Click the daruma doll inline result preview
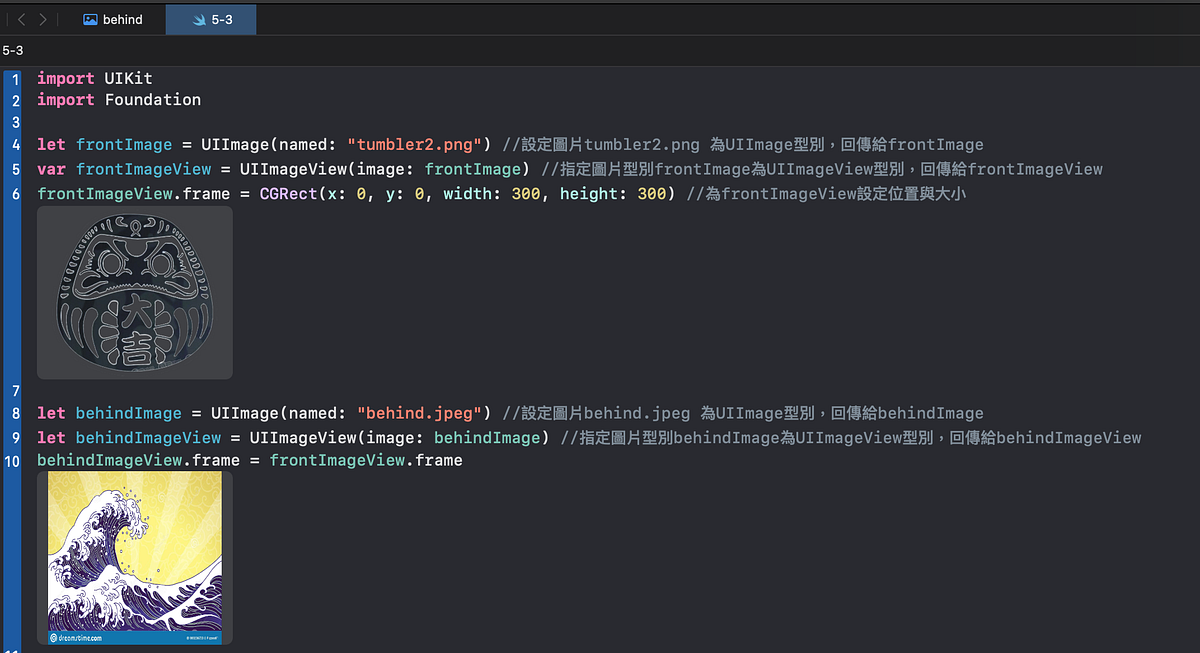Viewport: 1200px width, 653px height. pos(134,292)
